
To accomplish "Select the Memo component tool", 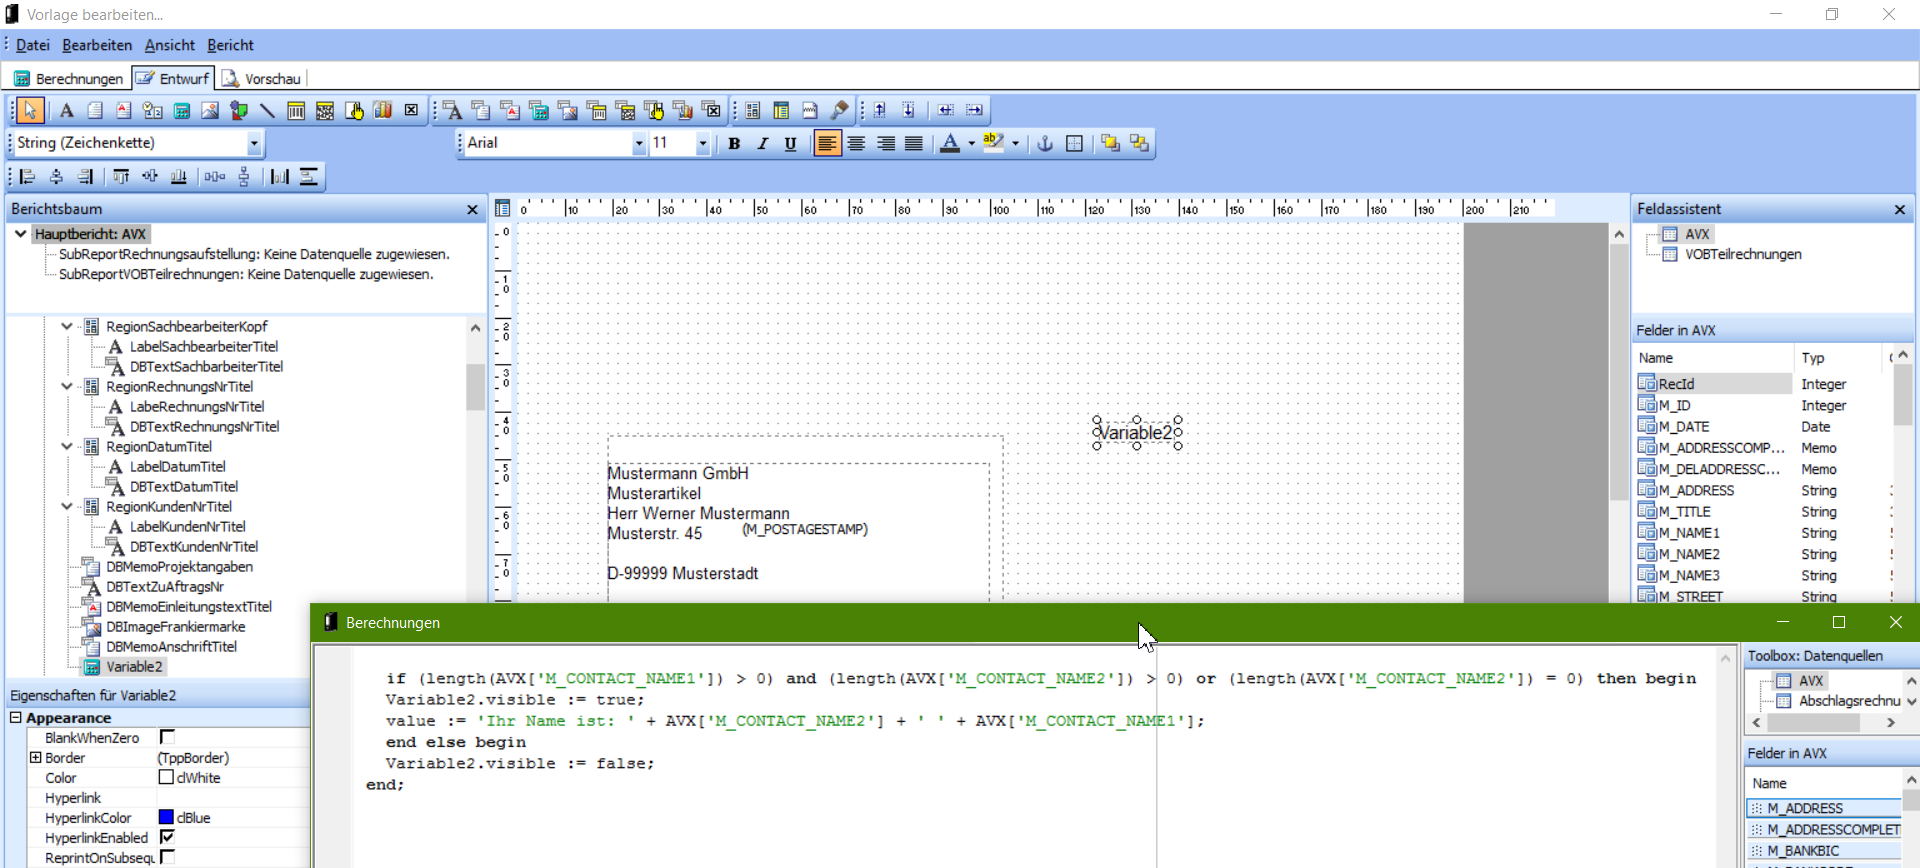I will (x=95, y=110).
